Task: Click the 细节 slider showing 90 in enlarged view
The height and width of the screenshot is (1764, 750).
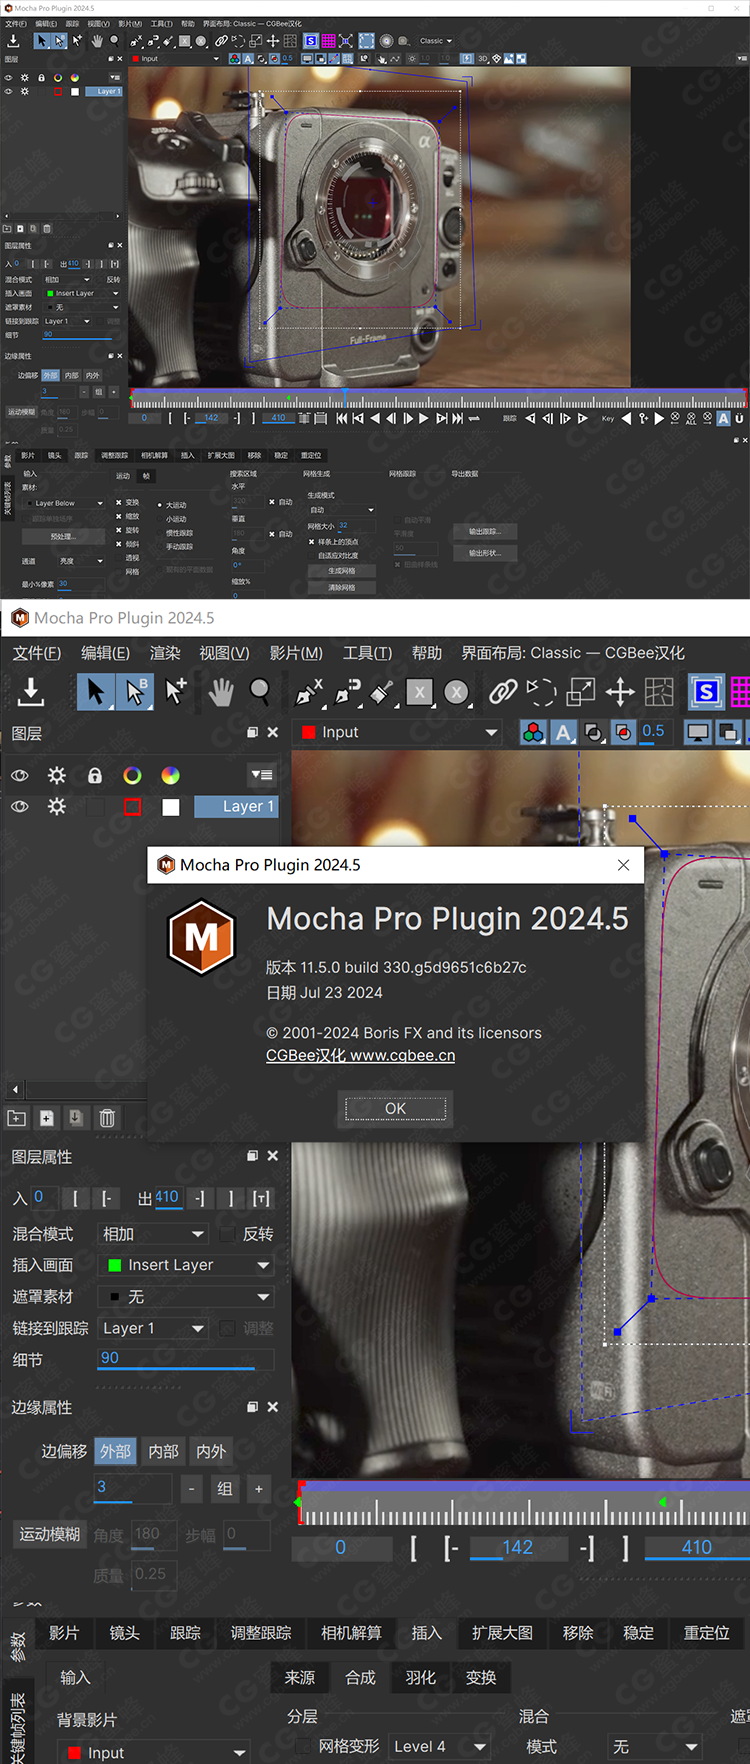Action: coord(185,1360)
